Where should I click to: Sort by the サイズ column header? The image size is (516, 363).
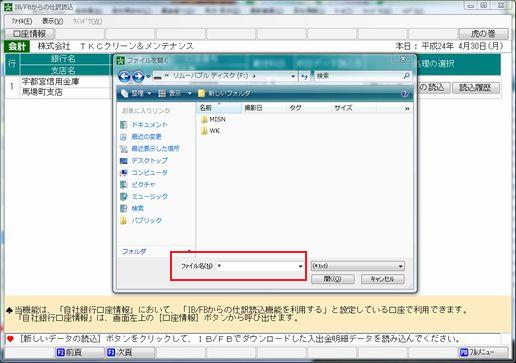click(x=354, y=108)
